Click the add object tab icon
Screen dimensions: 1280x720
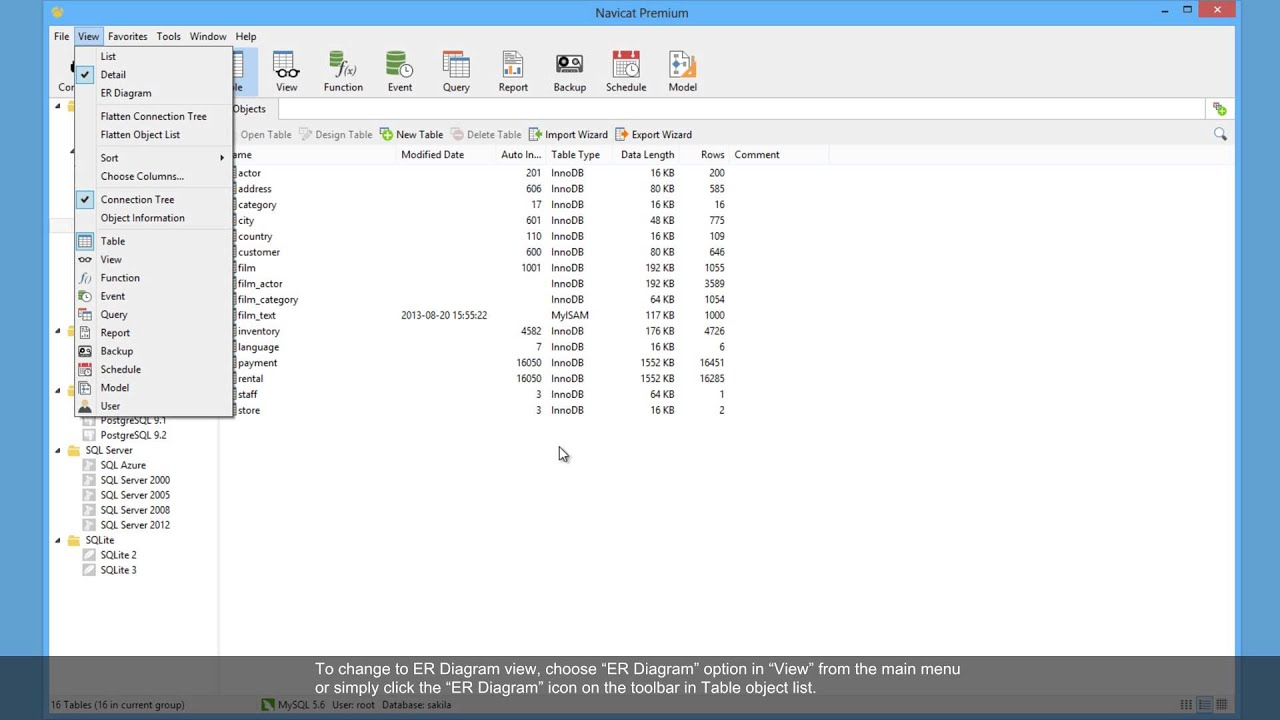point(1219,109)
